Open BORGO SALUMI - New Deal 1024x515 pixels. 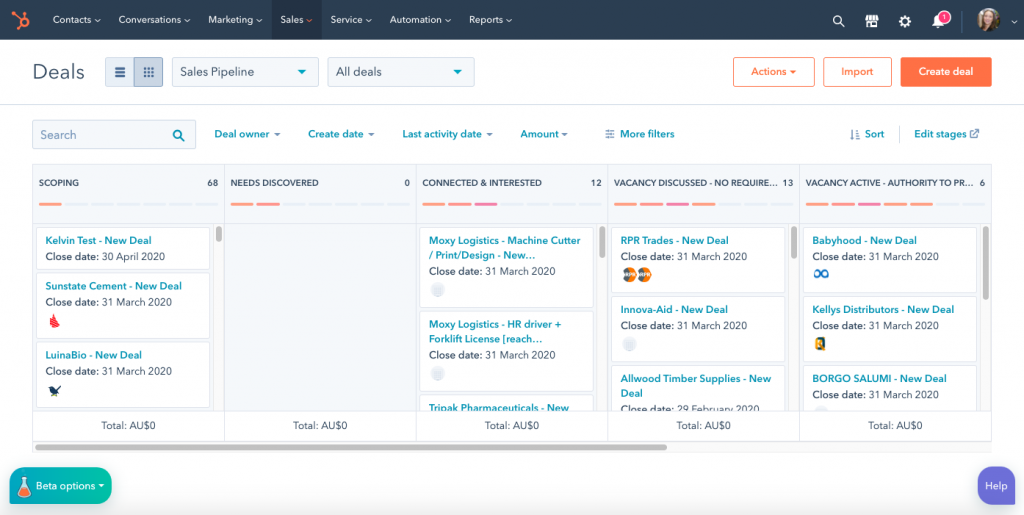click(x=879, y=379)
